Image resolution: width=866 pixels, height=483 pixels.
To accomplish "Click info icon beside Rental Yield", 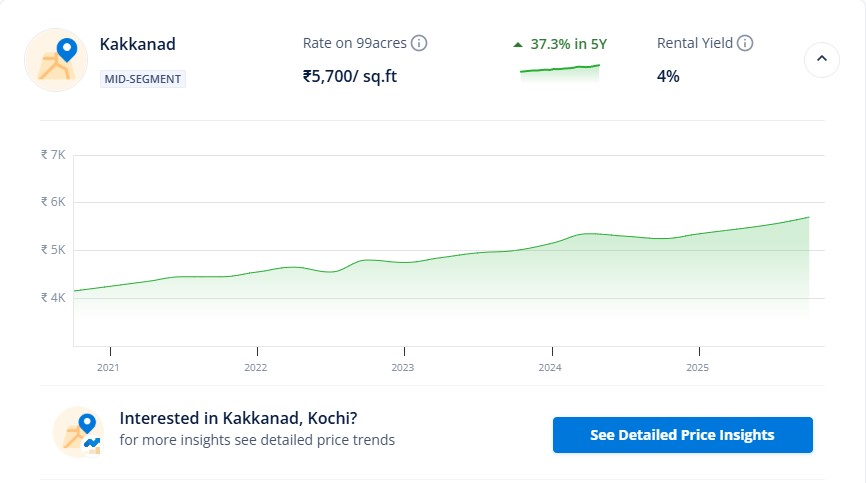I will 745,43.
